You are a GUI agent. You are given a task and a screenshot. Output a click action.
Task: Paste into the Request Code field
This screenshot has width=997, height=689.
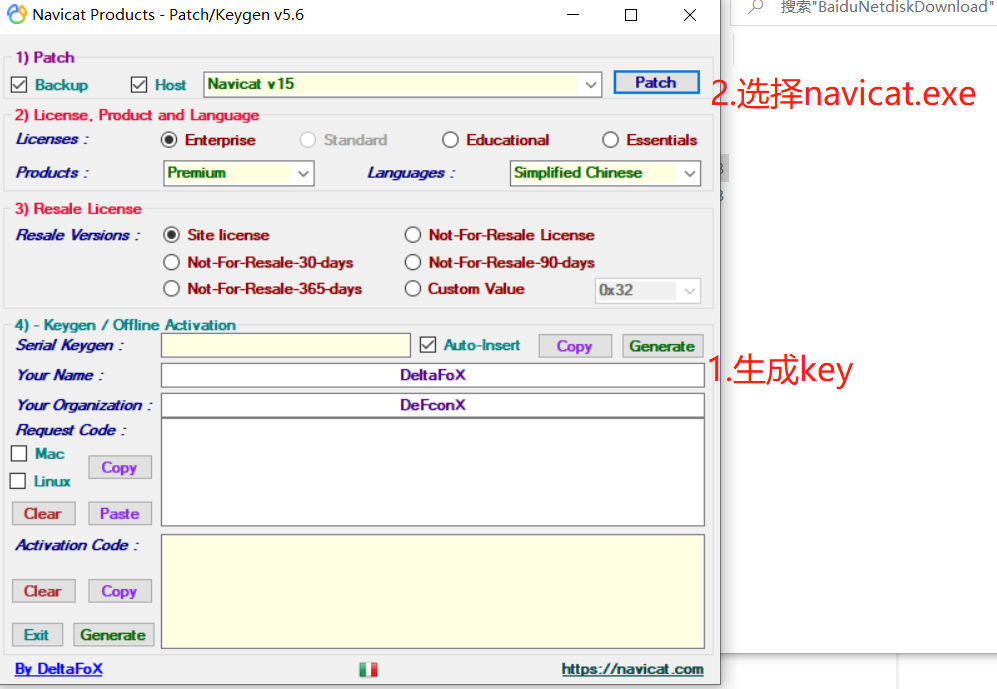point(120,514)
